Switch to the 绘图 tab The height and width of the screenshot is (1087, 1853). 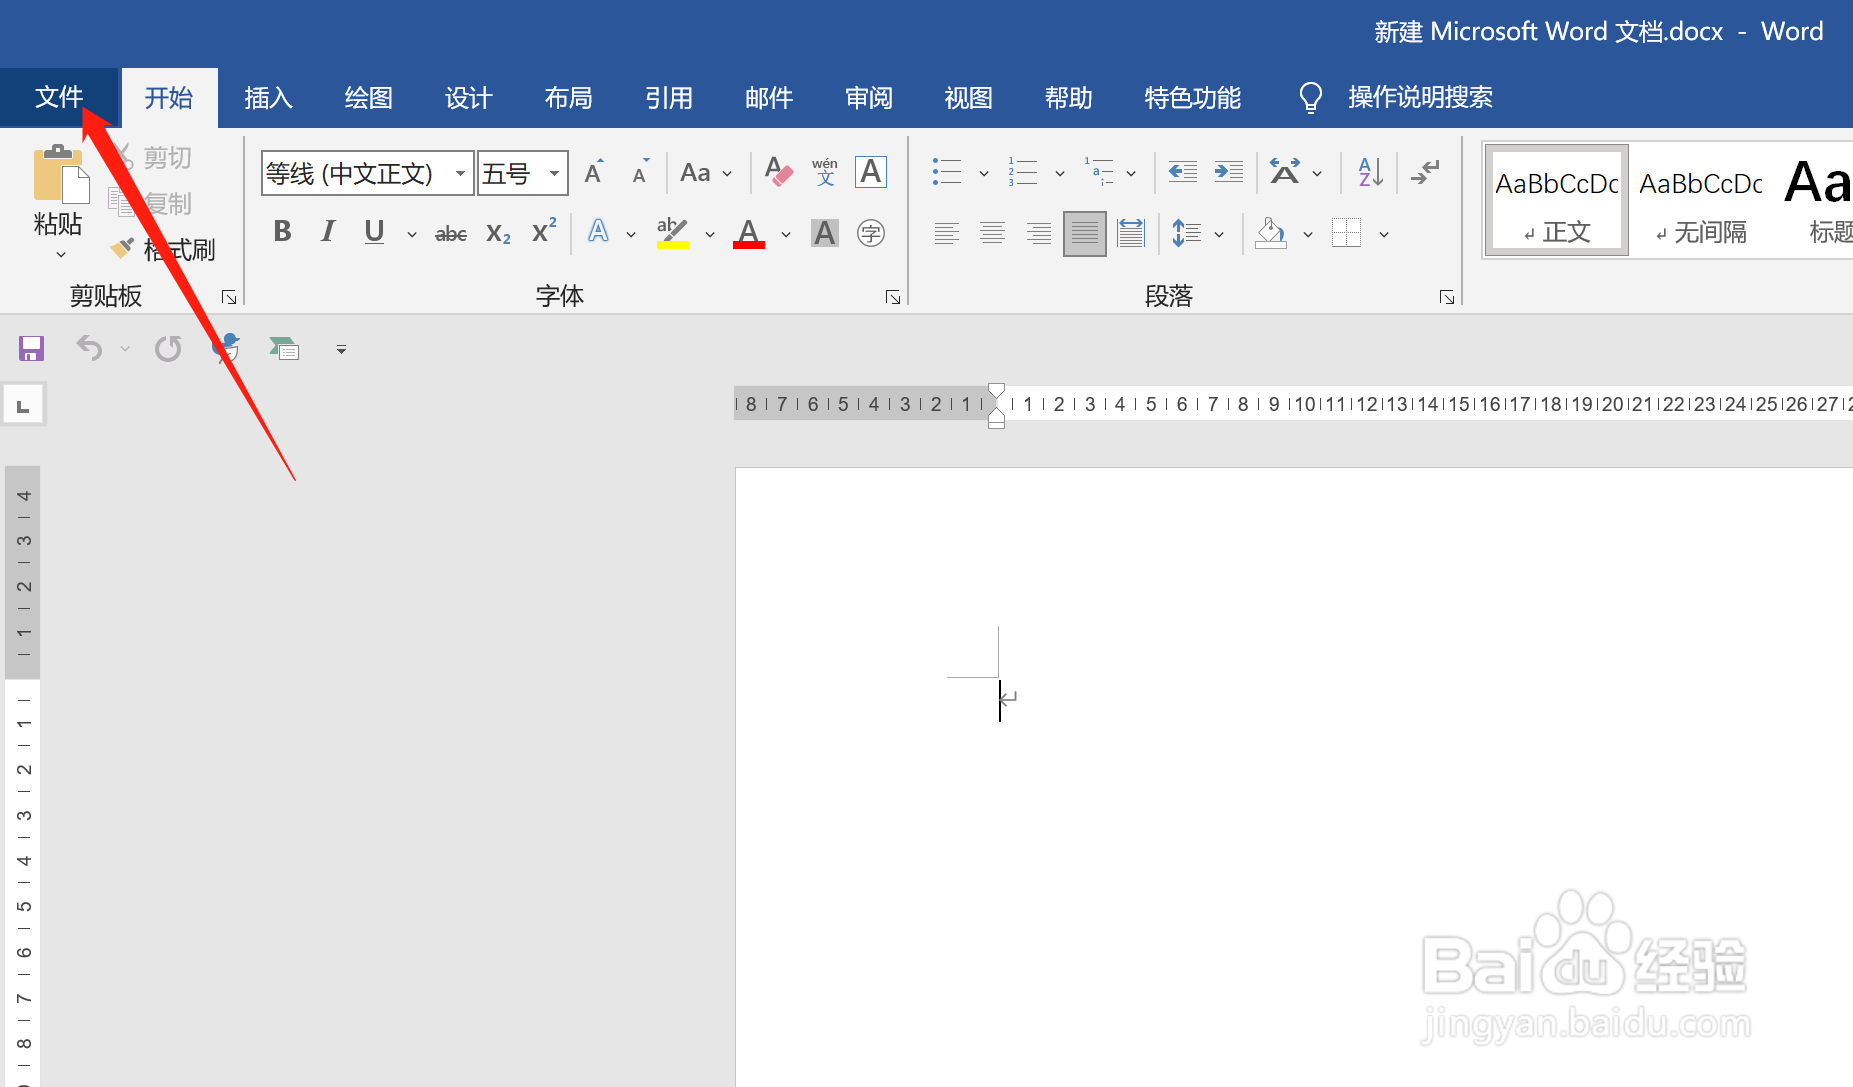pos(368,98)
